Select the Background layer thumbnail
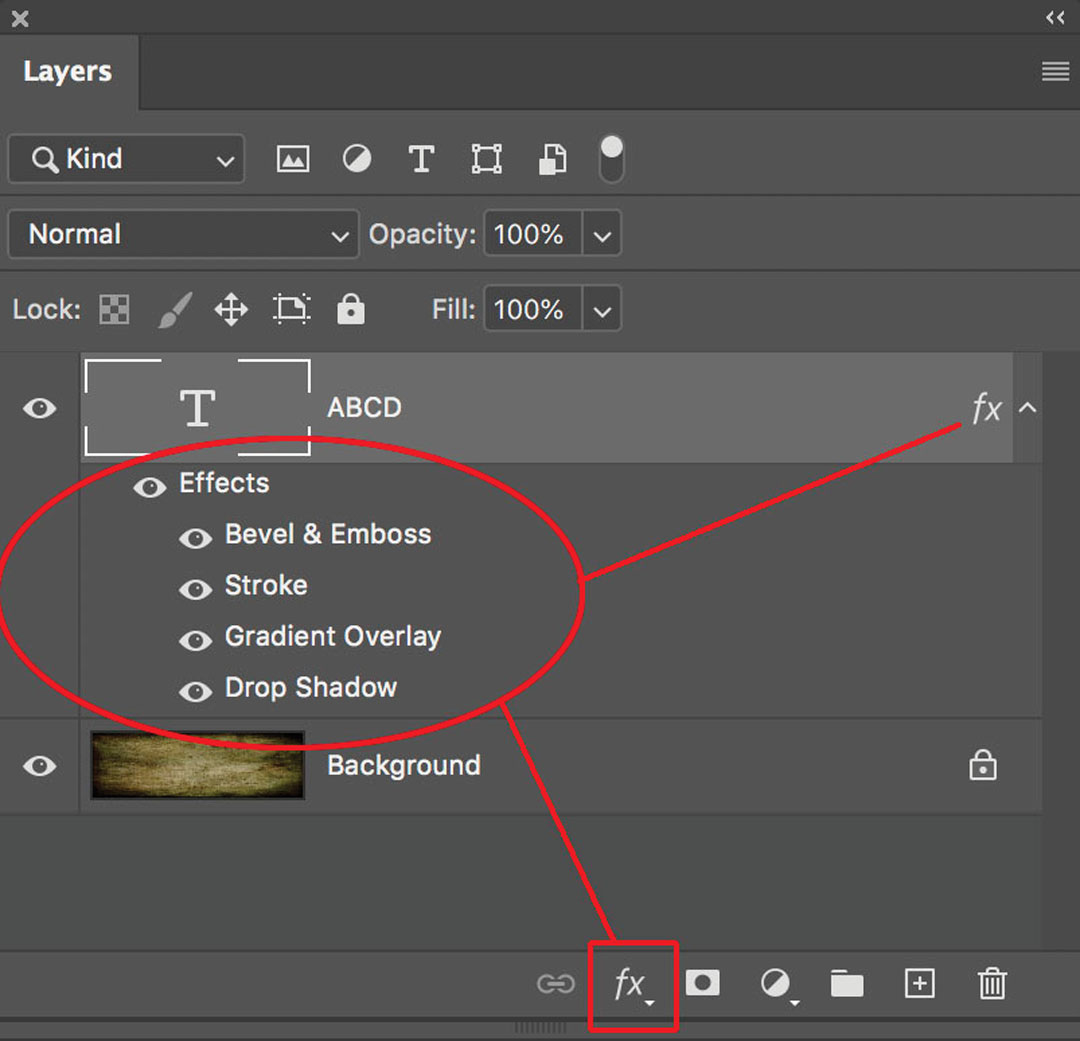 click(197, 765)
